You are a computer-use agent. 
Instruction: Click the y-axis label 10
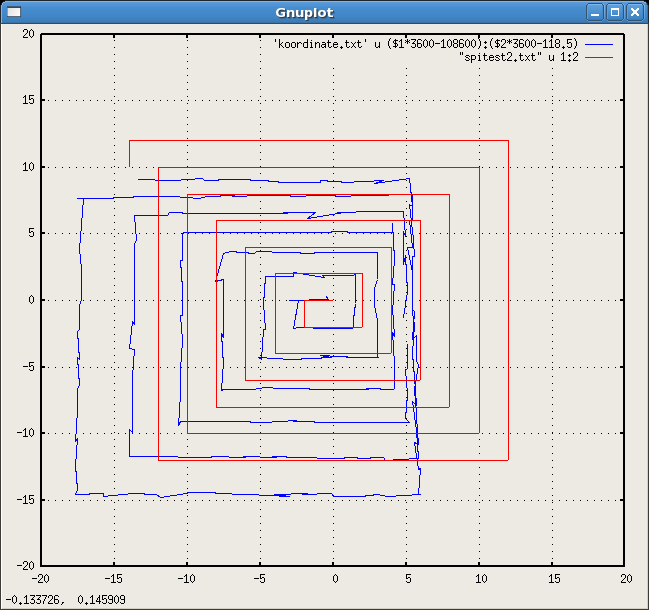pos(29,167)
